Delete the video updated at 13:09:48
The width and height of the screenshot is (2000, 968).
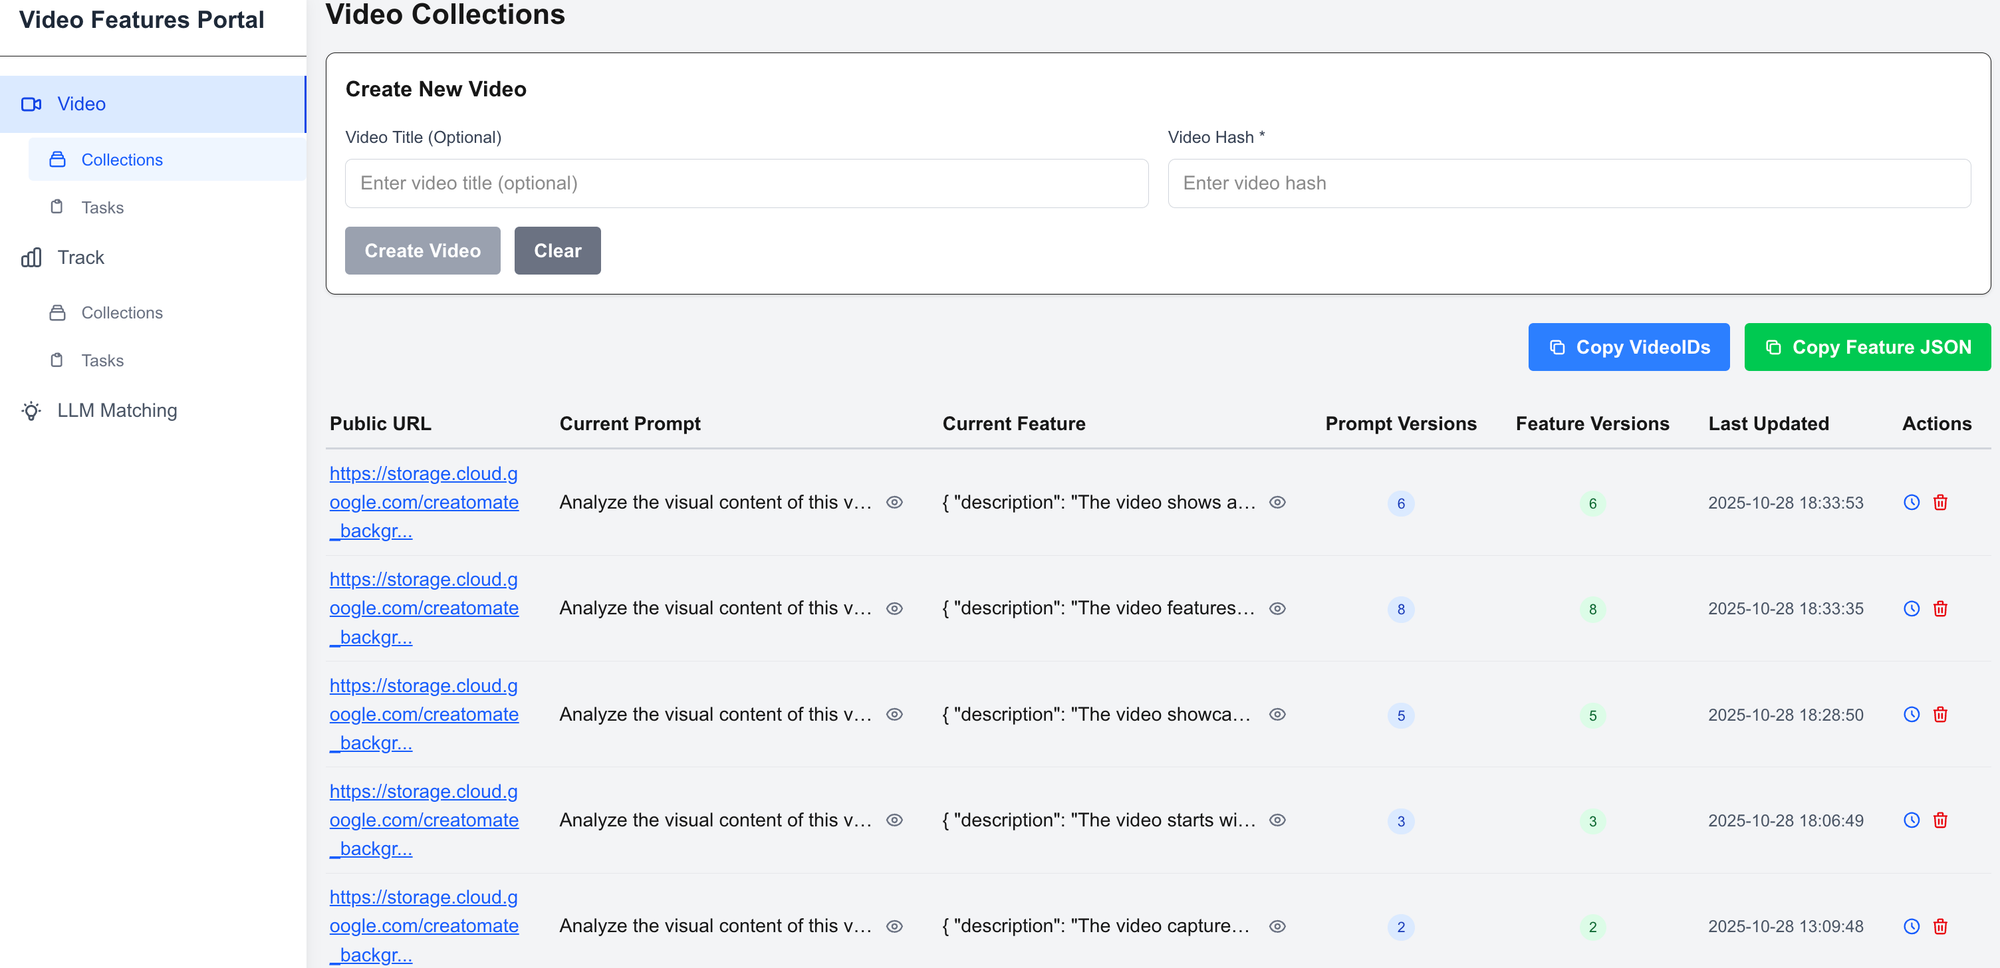pos(1940,927)
